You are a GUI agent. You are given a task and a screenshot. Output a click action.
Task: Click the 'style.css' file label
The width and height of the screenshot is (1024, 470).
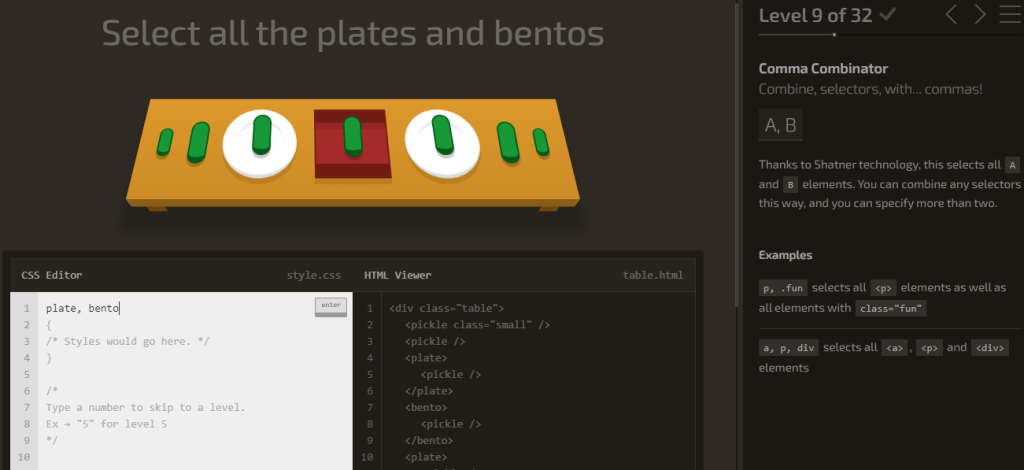point(313,275)
